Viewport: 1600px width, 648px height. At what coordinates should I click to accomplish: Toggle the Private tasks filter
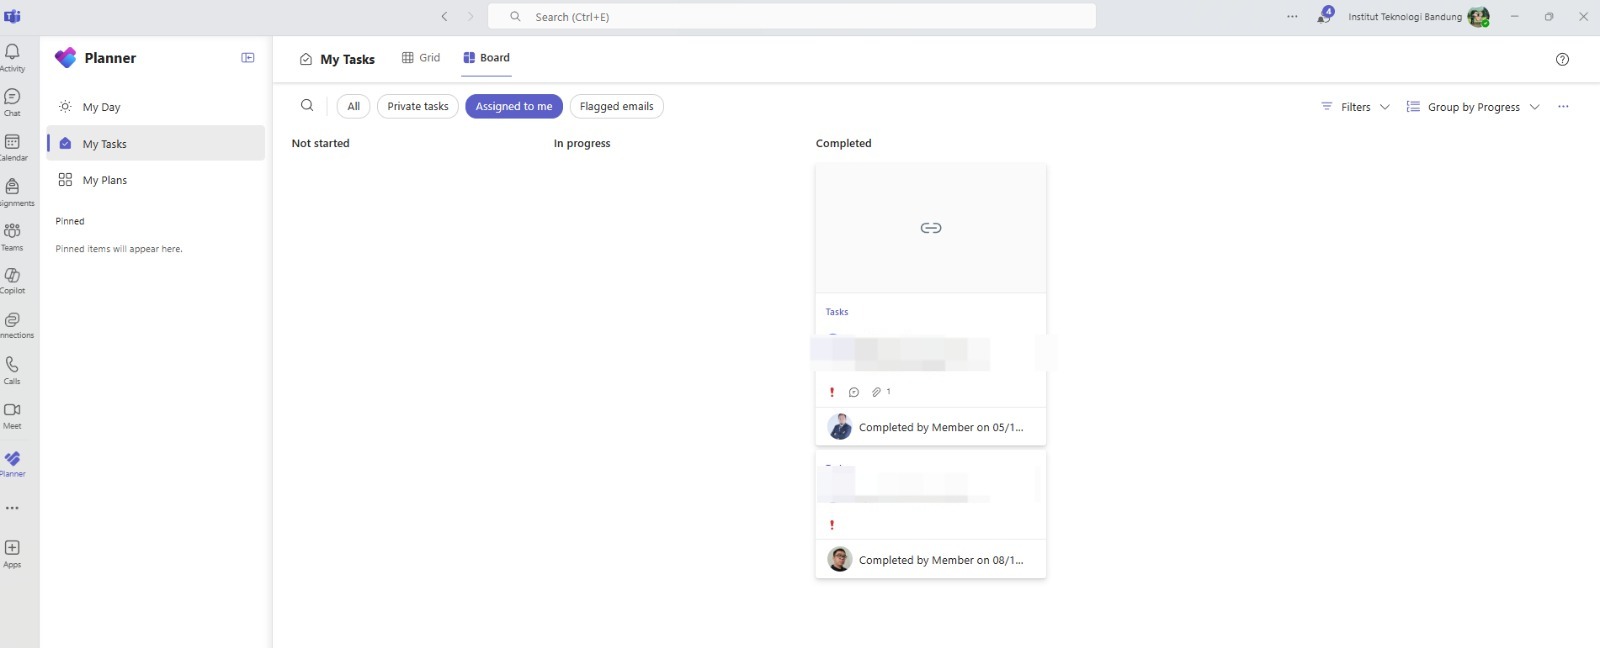tap(418, 106)
